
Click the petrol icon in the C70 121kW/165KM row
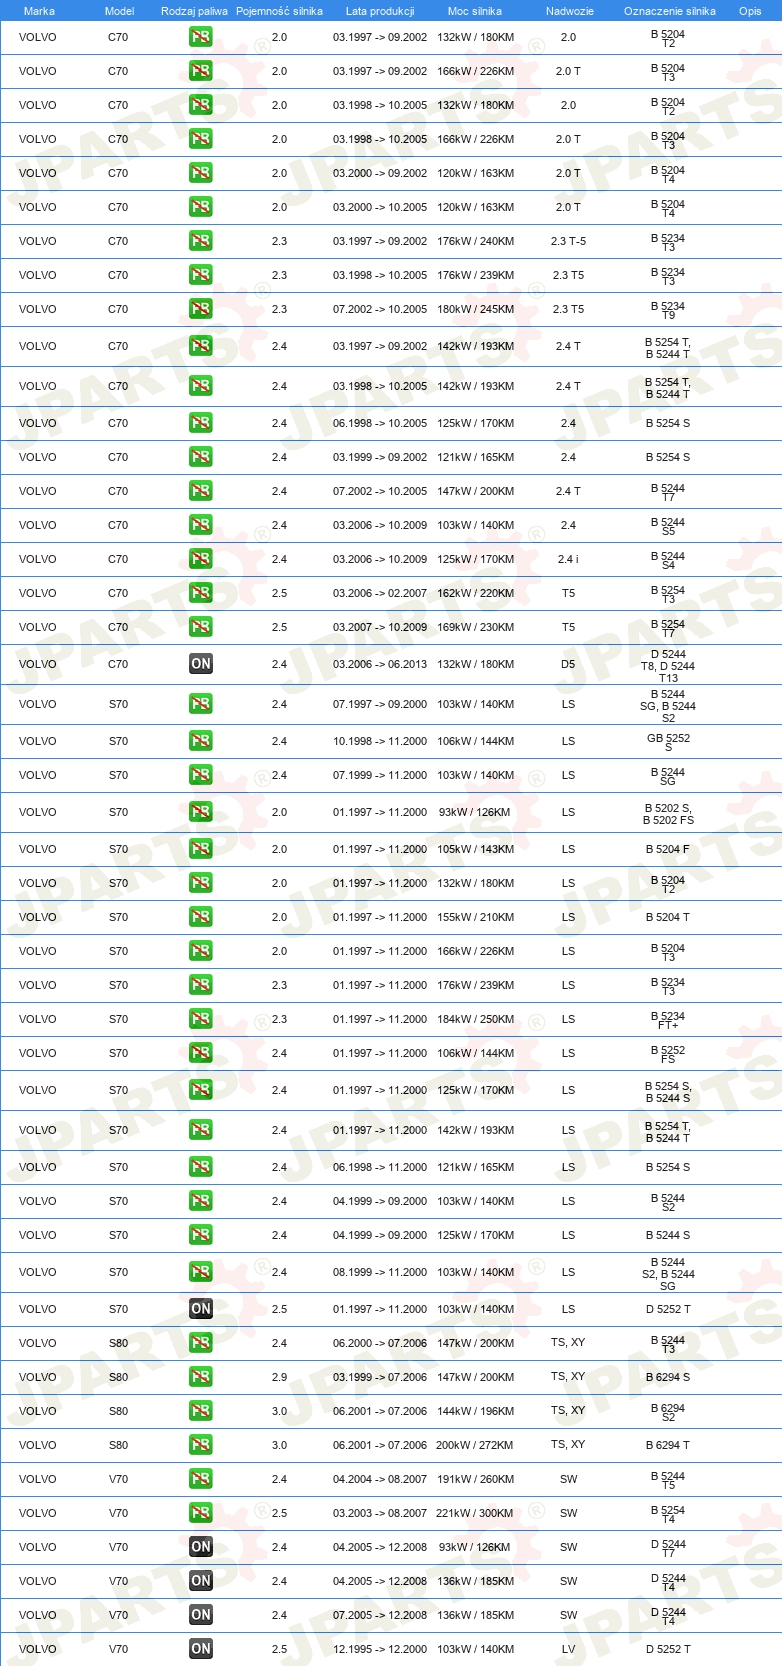coord(201,457)
